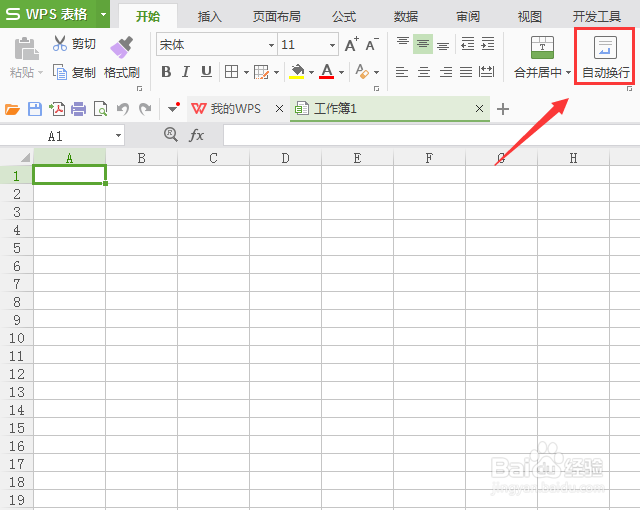Expand the font size 11 dropdown

tap(333, 45)
